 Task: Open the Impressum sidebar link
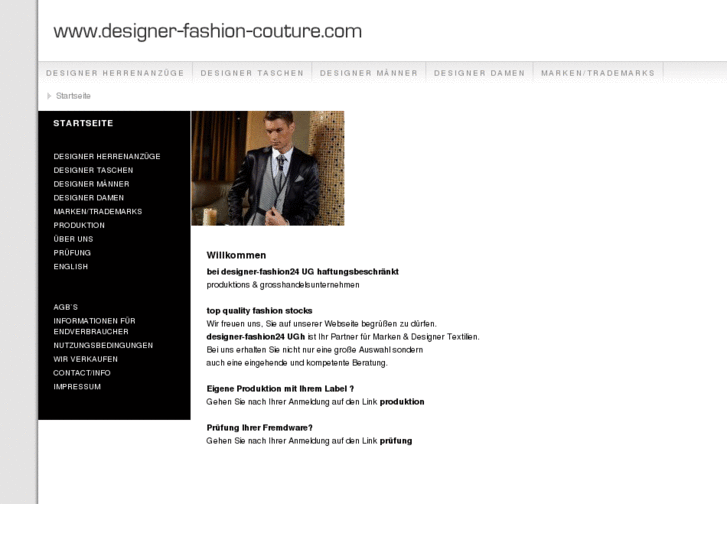77,387
